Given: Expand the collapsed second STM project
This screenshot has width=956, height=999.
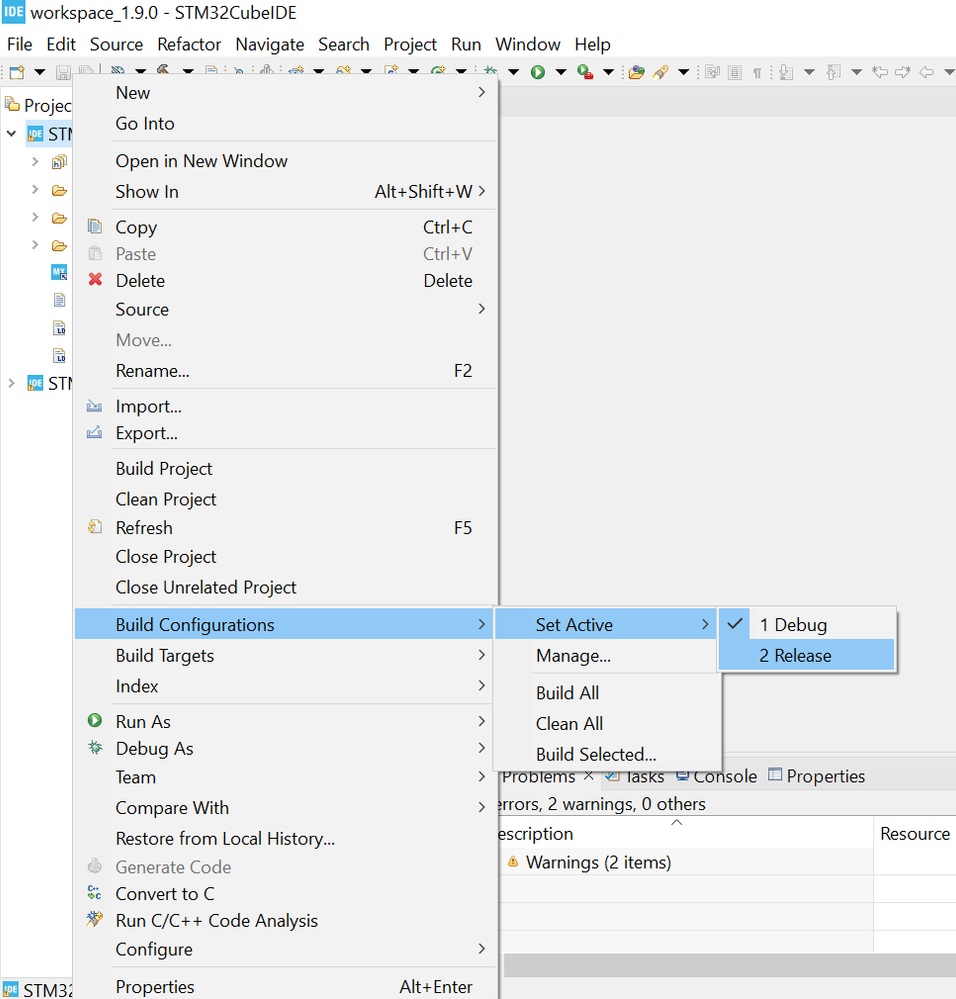Looking at the screenshot, I should [x=11, y=383].
